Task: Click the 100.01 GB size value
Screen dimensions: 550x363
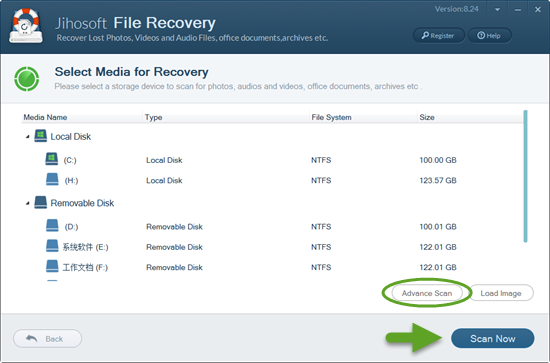Action: pos(438,227)
